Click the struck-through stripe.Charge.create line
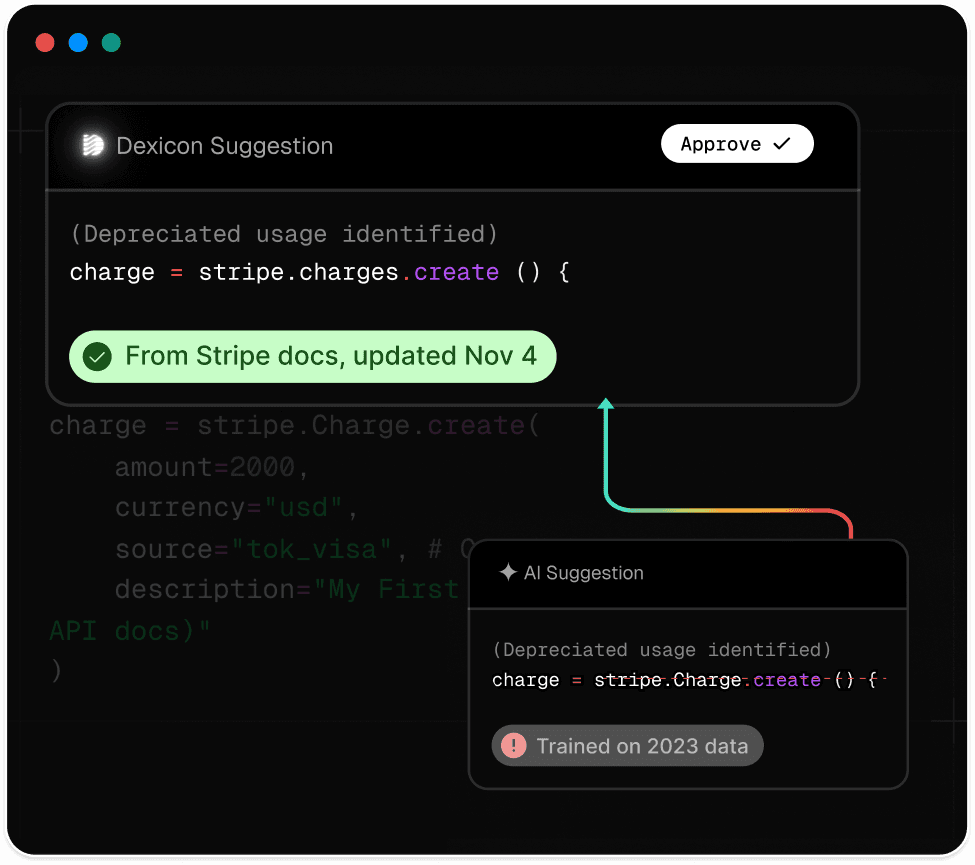Viewport: 975px width, 865px height. click(x=688, y=680)
